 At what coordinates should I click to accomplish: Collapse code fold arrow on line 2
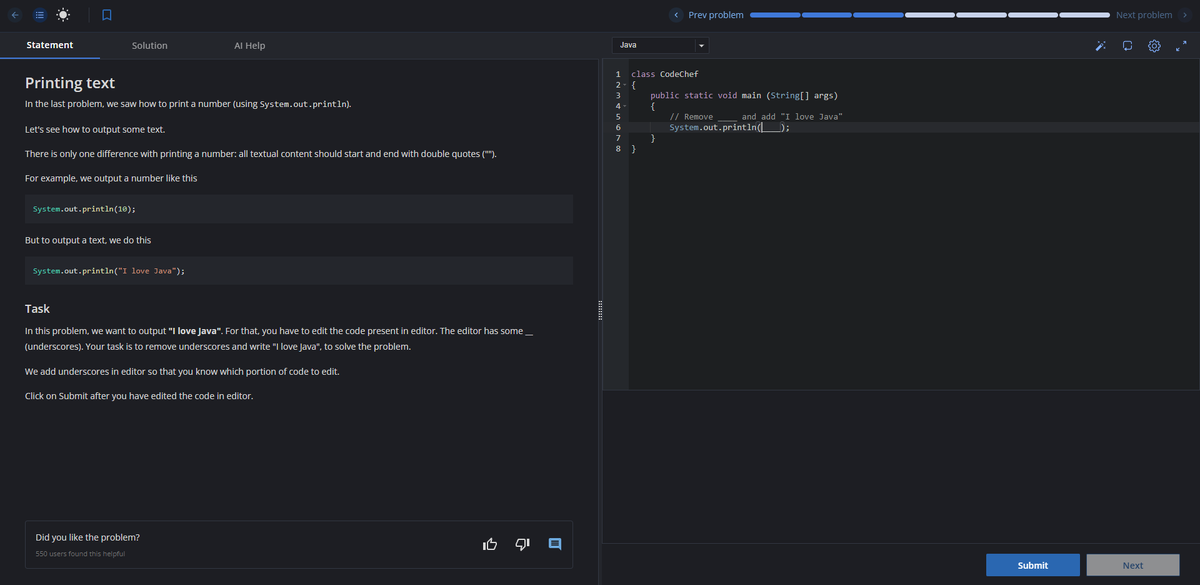(x=623, y=86)
